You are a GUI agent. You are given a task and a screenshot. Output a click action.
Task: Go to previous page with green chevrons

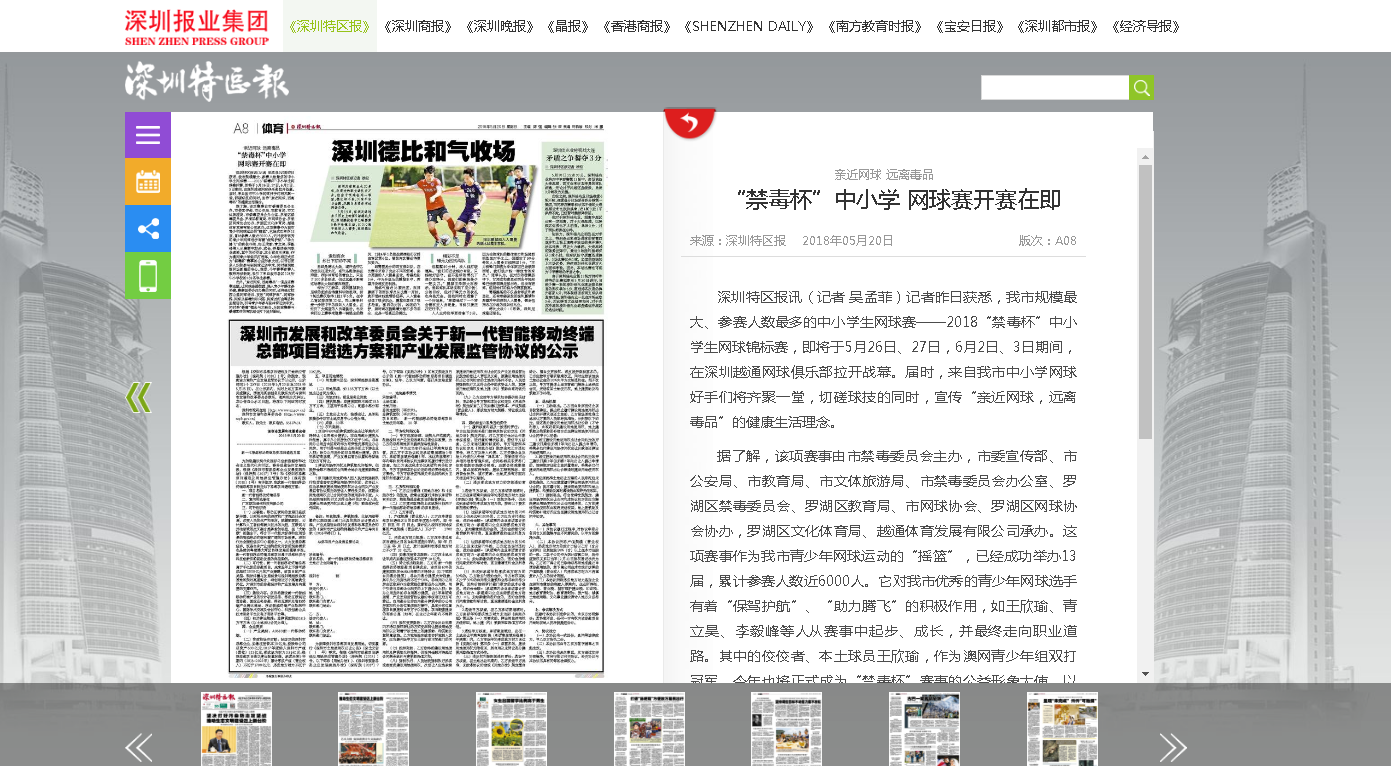click(x=138, y=397)
